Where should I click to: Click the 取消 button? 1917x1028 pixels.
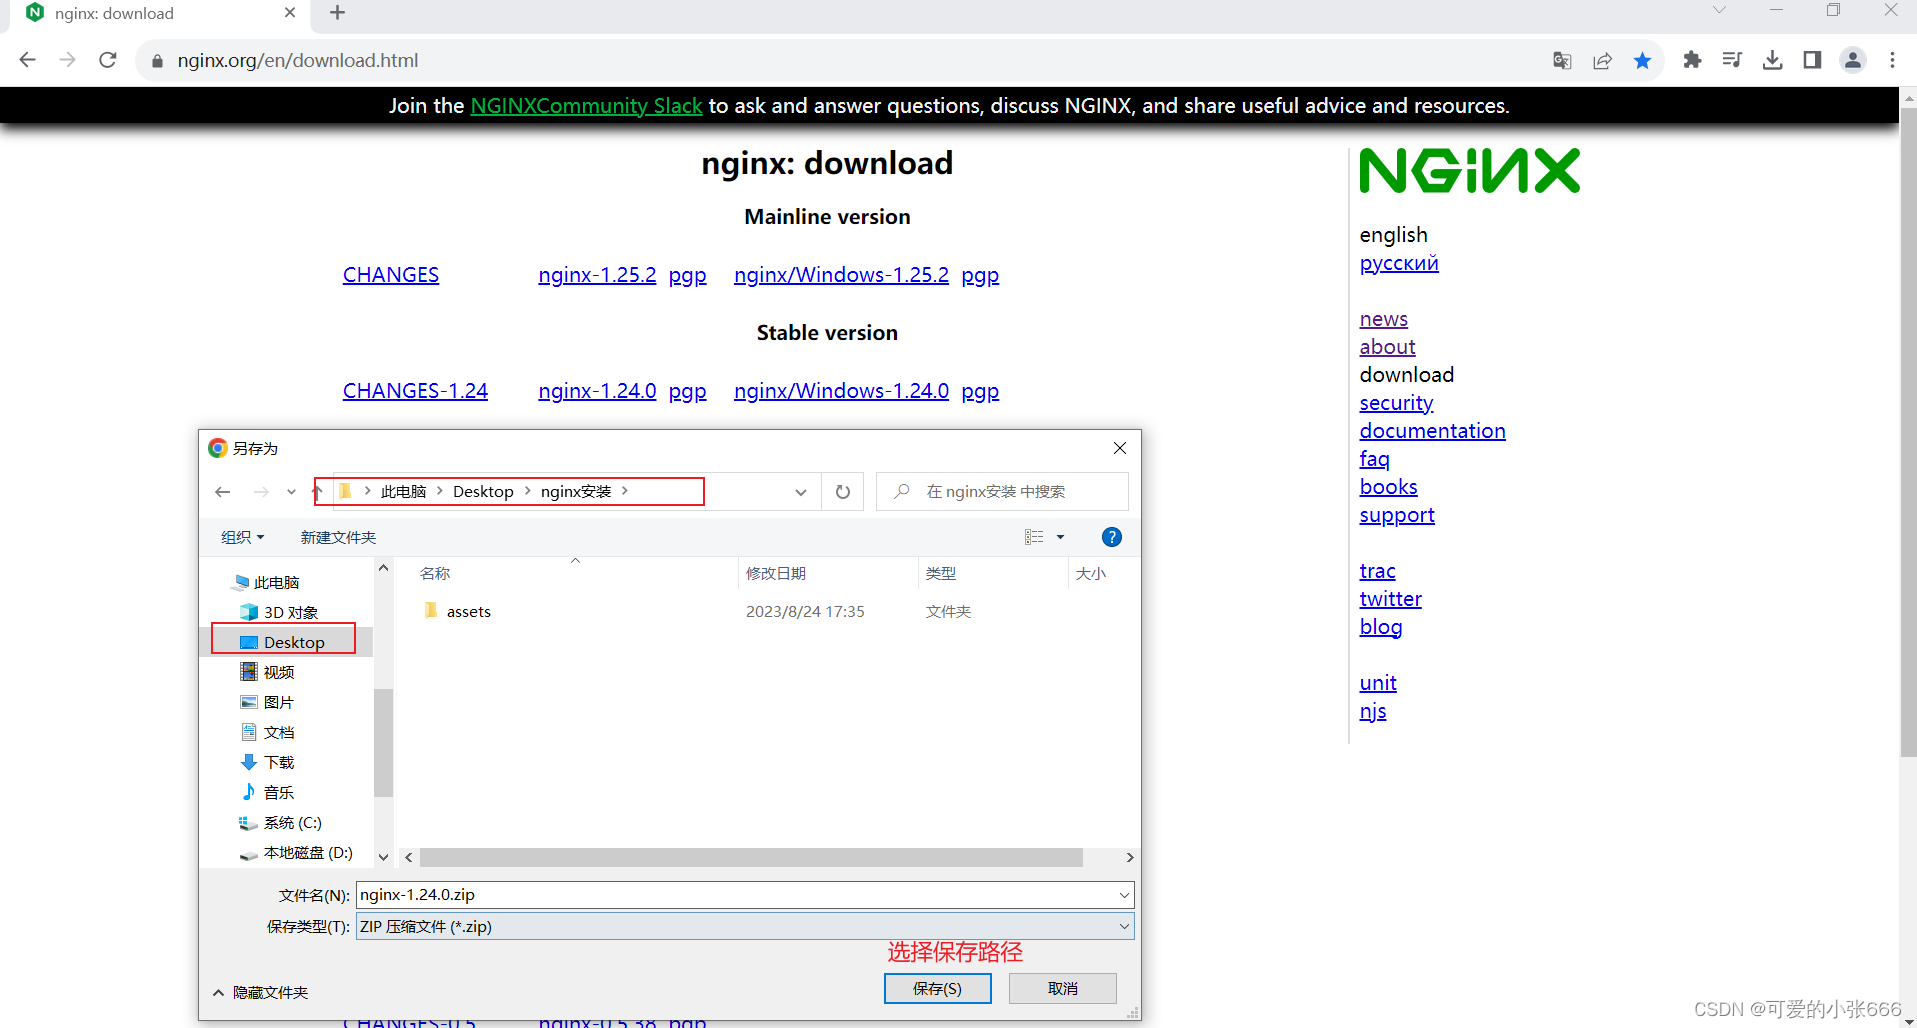pyautogui.click(x=1062, y=988)
